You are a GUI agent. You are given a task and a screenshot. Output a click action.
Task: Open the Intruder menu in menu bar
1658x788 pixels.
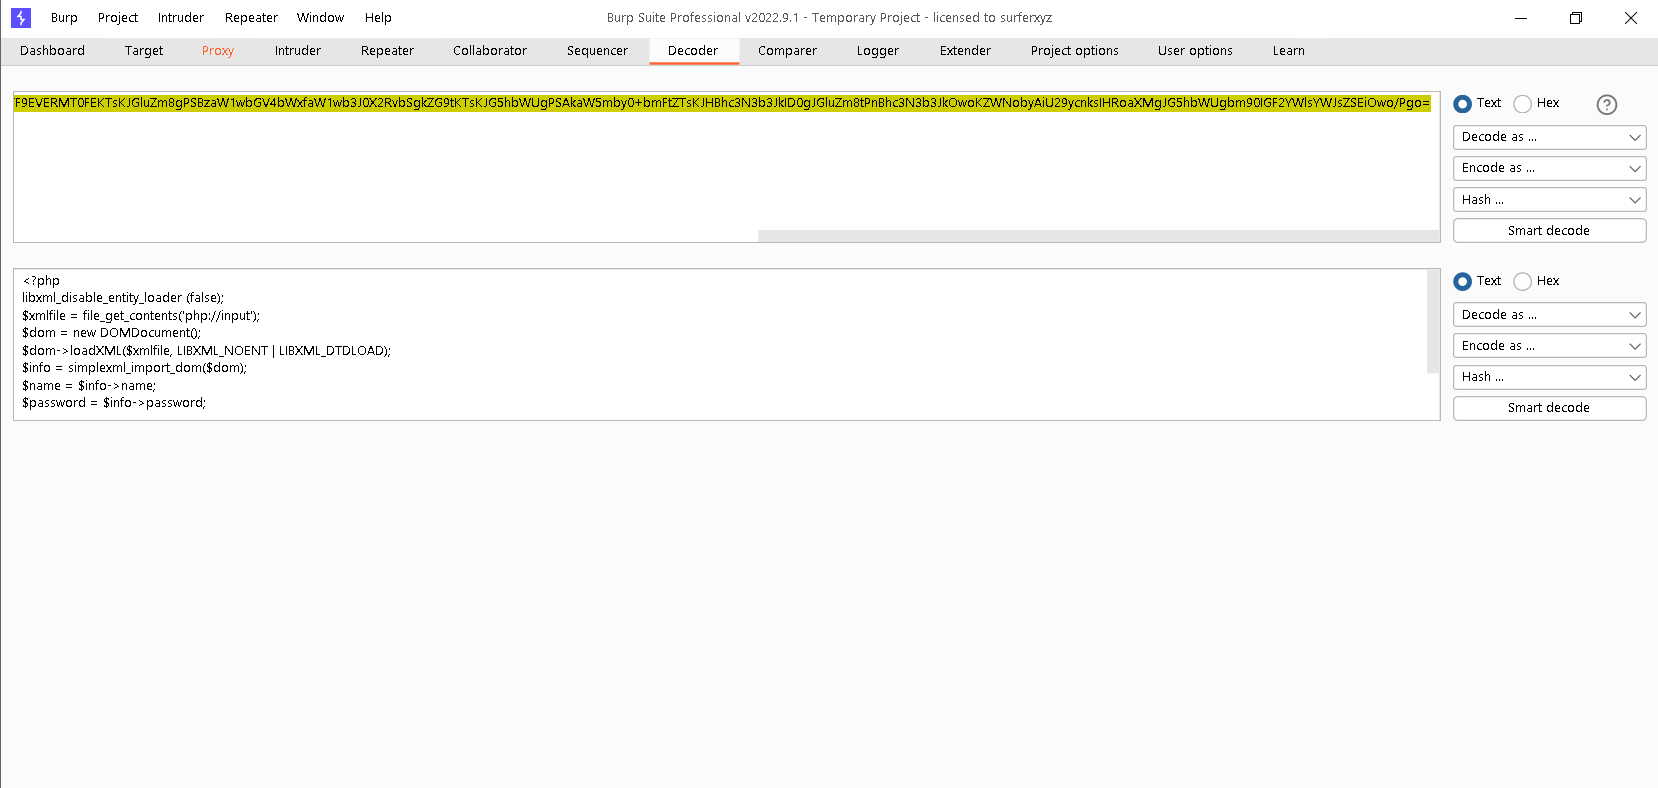click(181, 18)
